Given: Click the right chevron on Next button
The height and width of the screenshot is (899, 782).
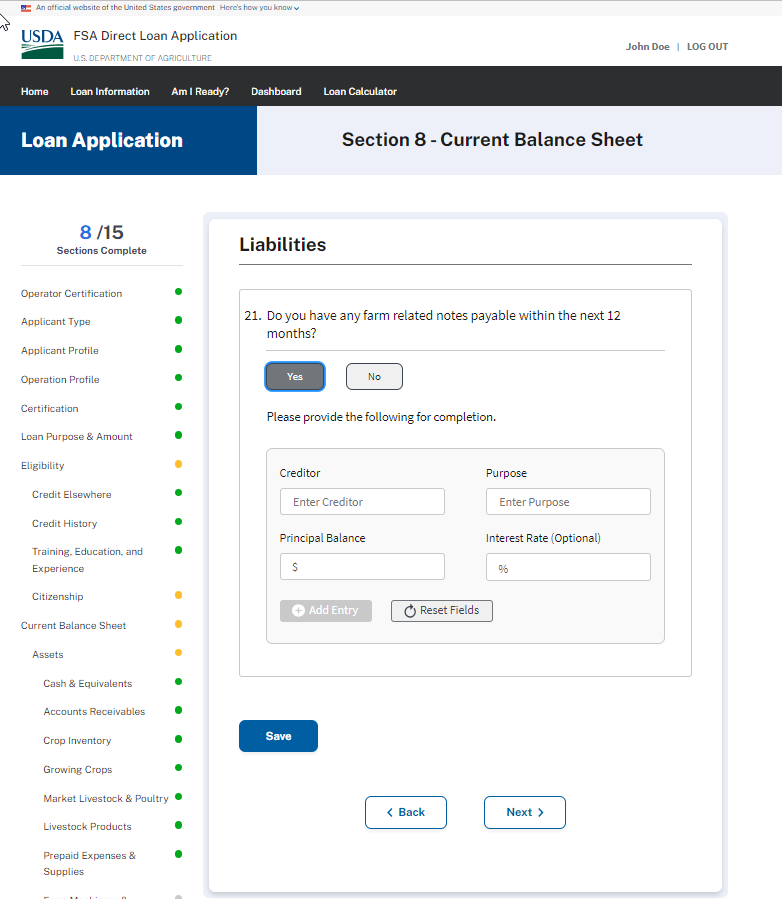Looking at the screenshot, I should tap(541, 812).
